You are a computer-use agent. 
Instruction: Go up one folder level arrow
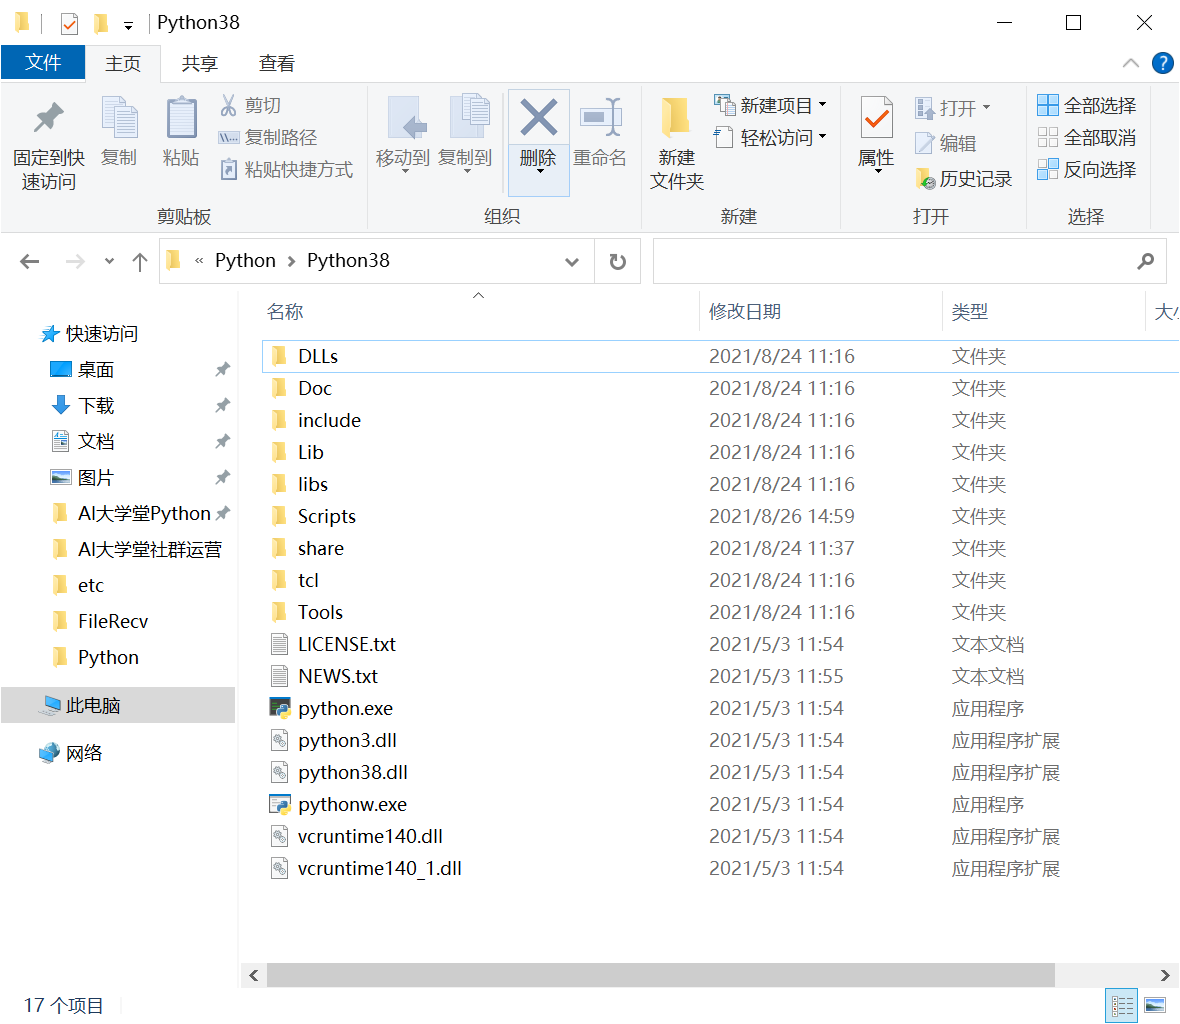(139, 261)
